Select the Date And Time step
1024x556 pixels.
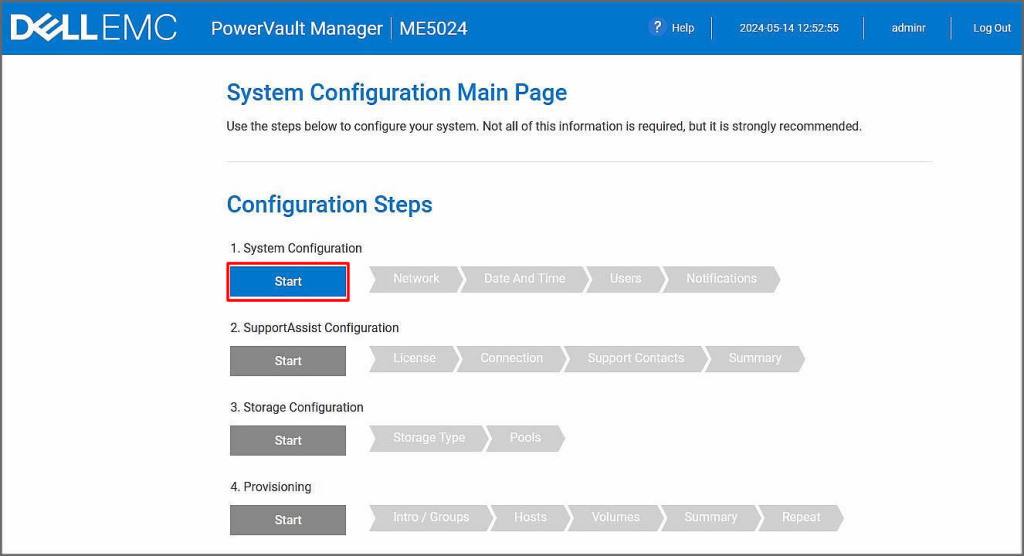click(x=524, y=279)
